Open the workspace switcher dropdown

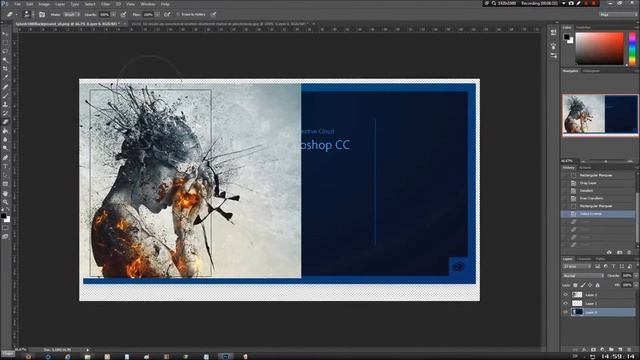pos(618,14)
